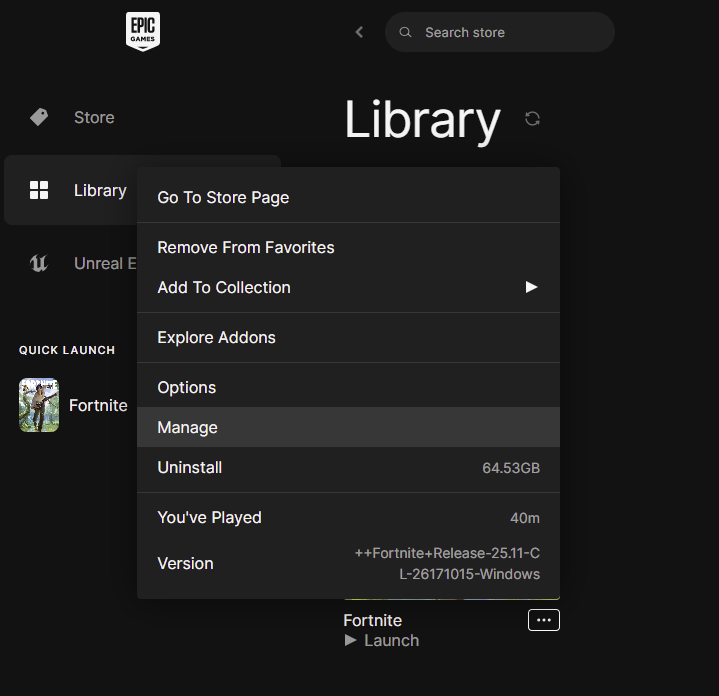Click the Store tag icon
This screenshot has height=696, width=719.
coord(39,117)
